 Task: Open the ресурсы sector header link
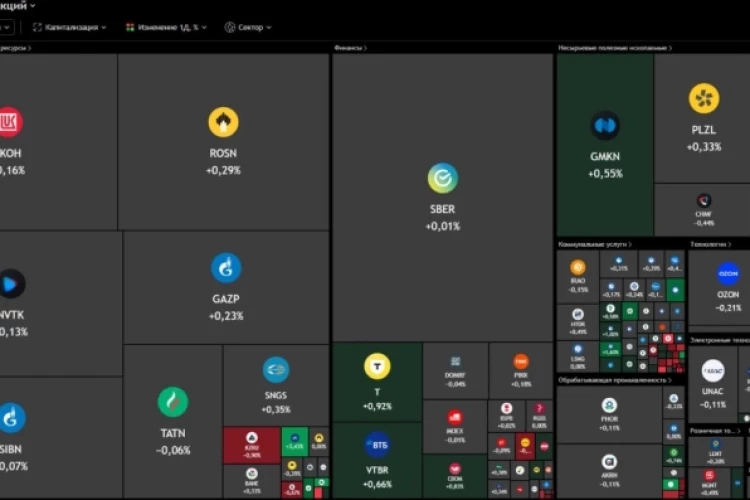point(15,48)
